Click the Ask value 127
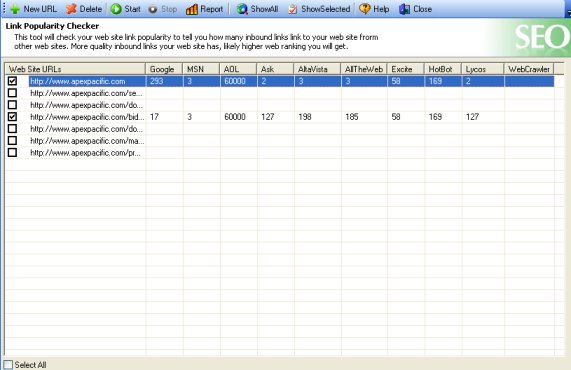The width and height of the screenshot is (571, 370). pos(268,117)
